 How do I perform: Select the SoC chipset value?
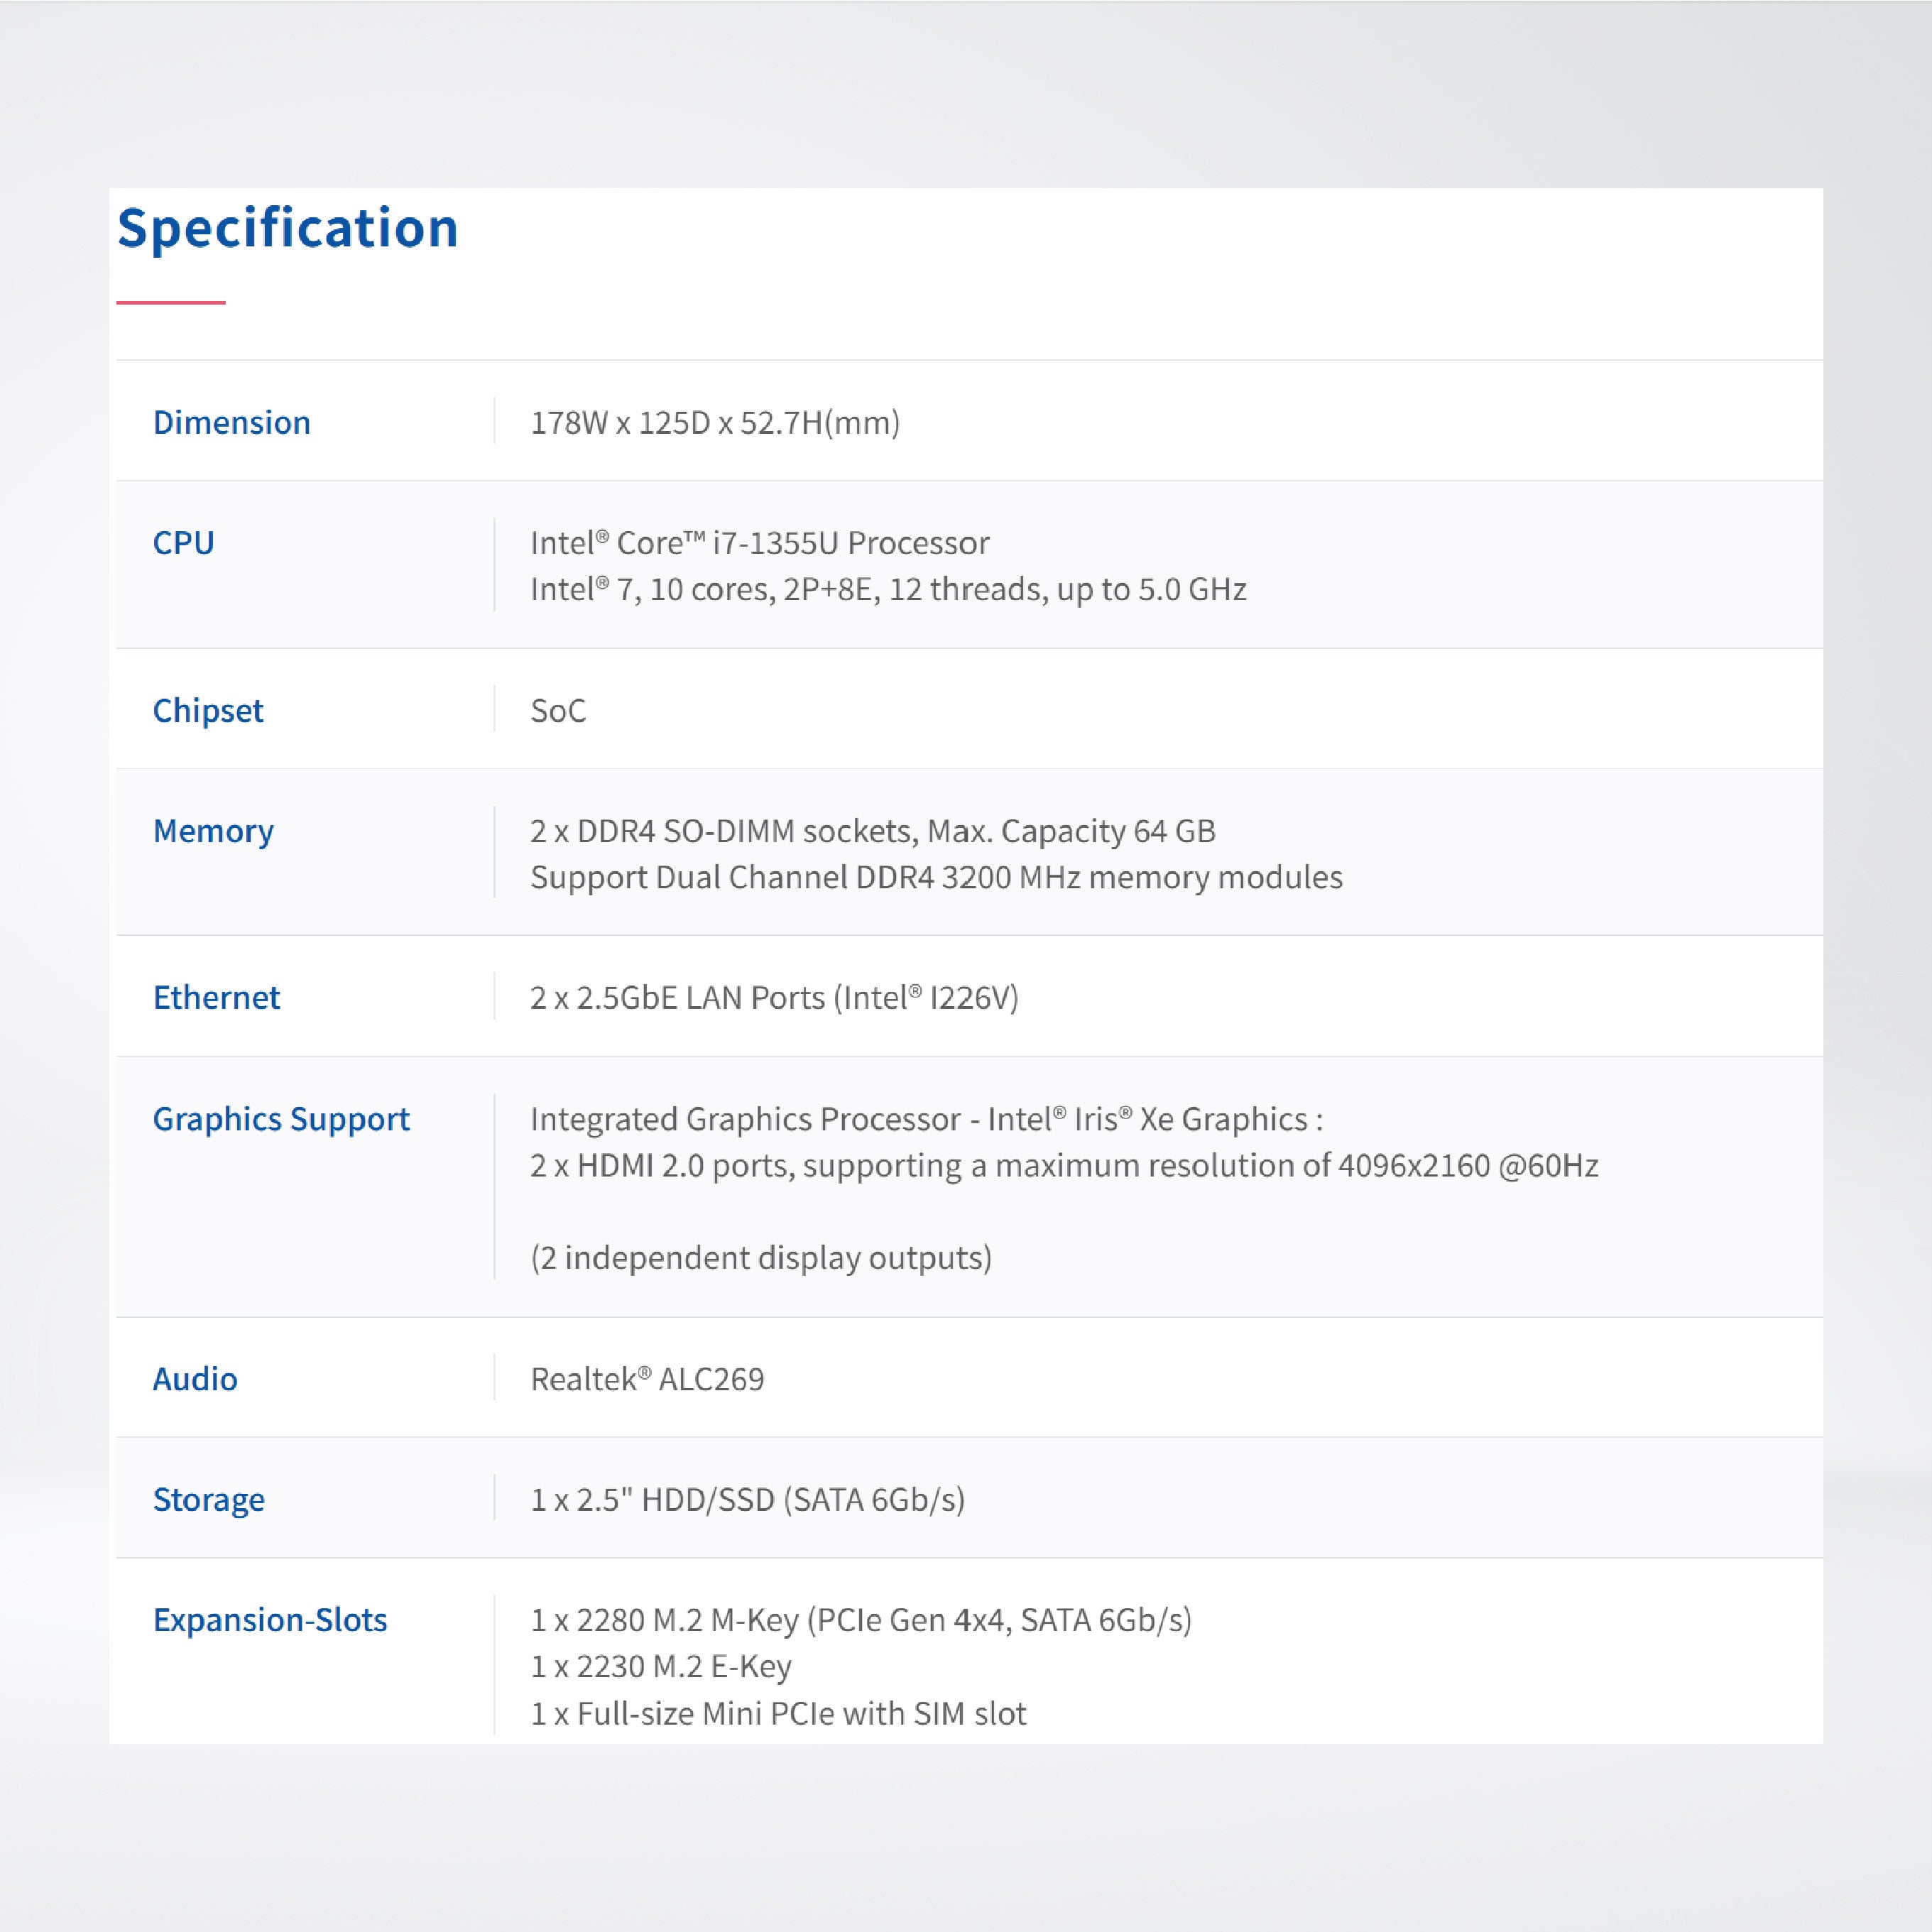click(558, 710)
